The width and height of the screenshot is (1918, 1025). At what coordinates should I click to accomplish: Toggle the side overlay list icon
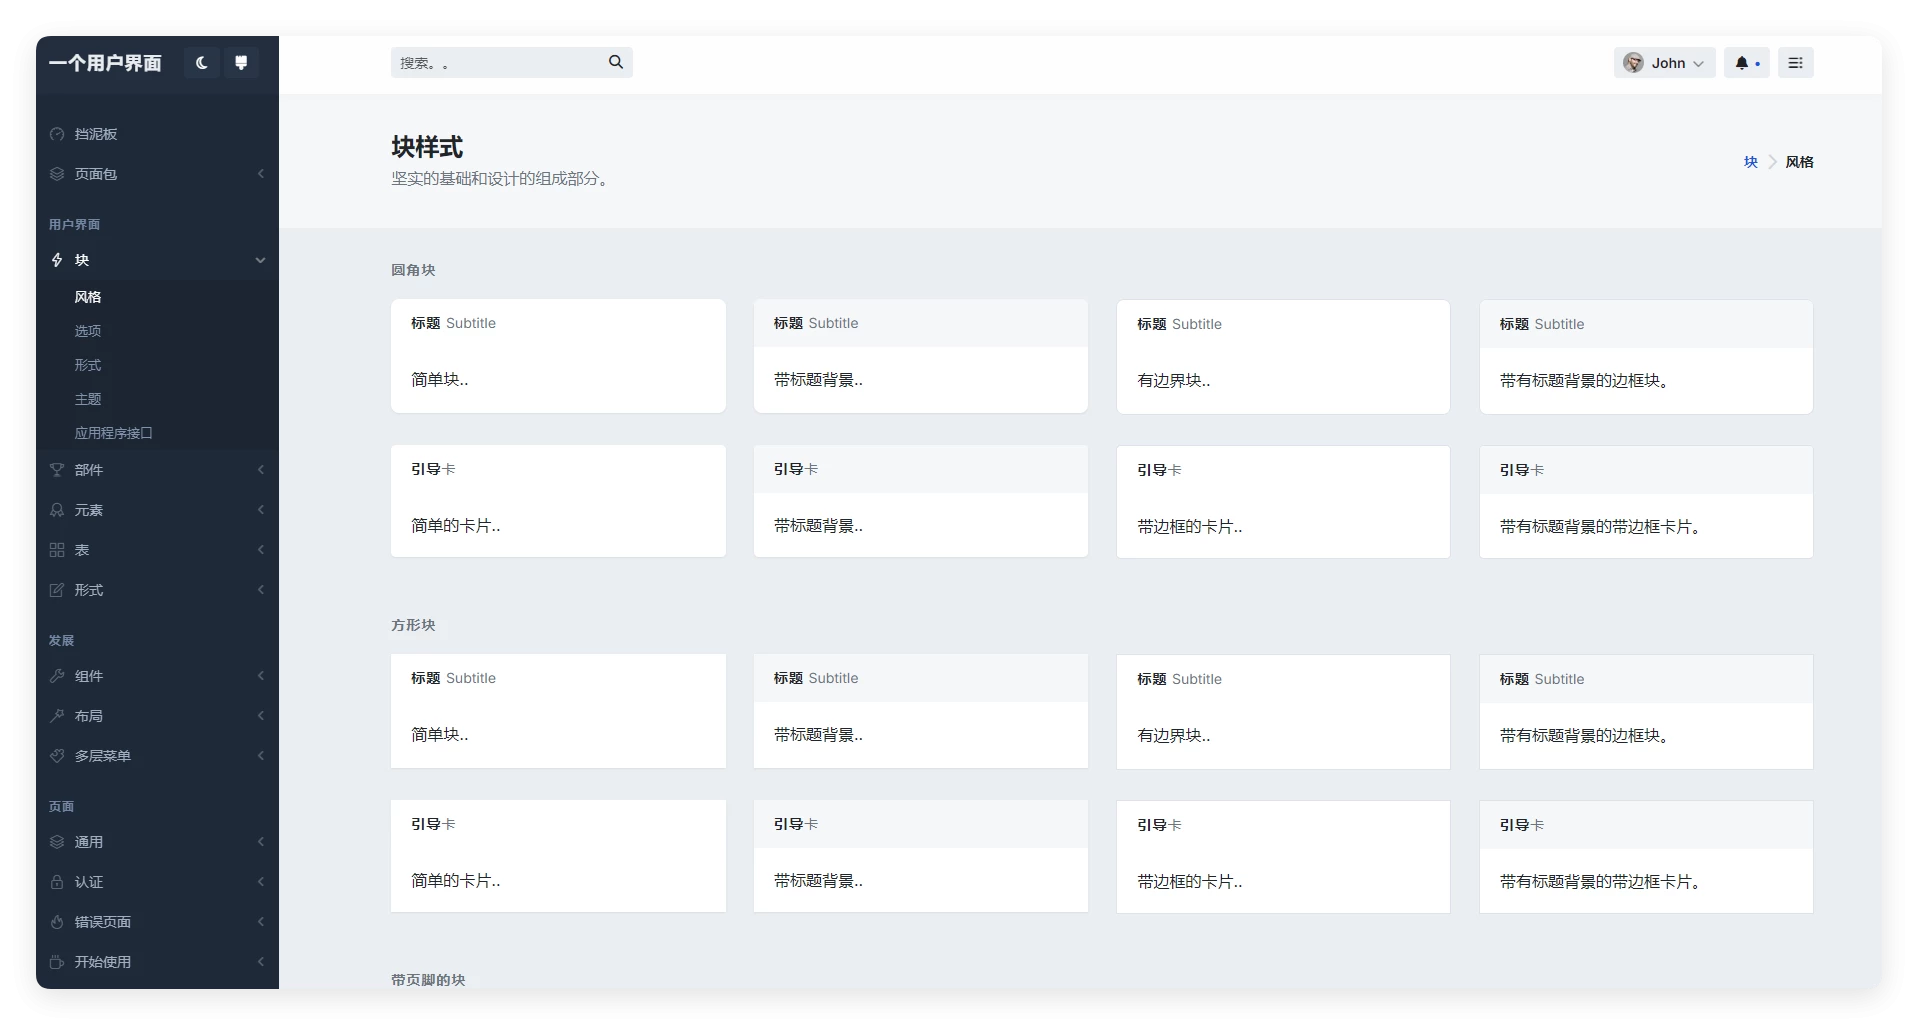pos(1795,63)
